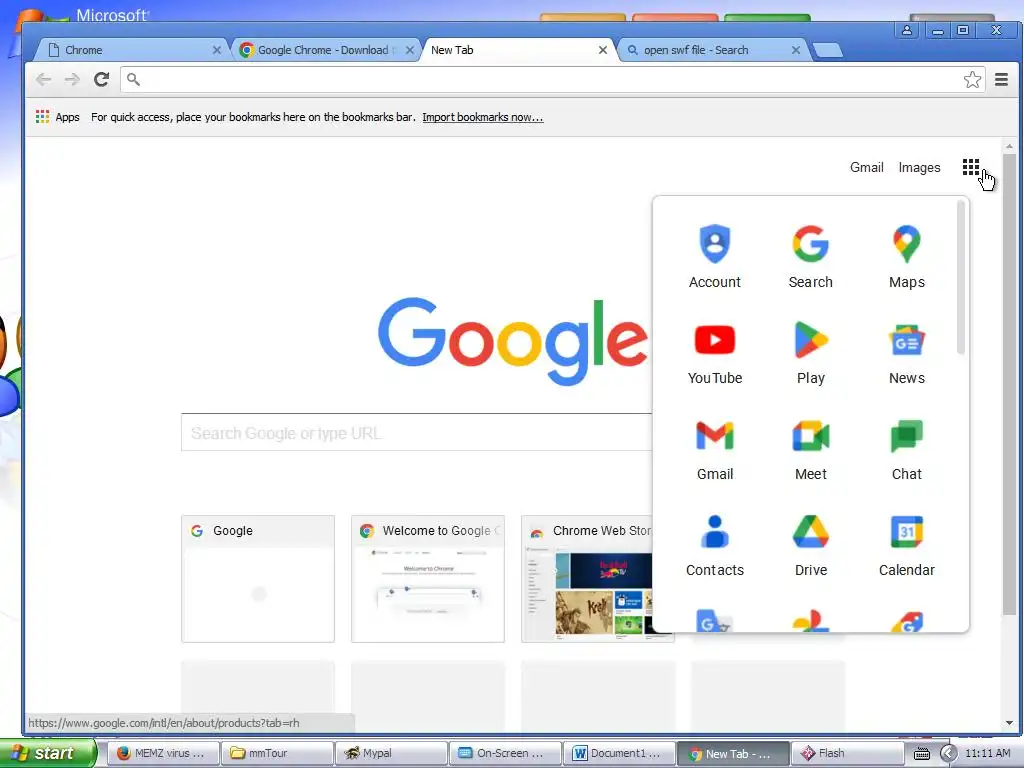Open the Google most-visited thumbnail
This screenshot has width=1024, height=768.
click(x=258, y=579)
